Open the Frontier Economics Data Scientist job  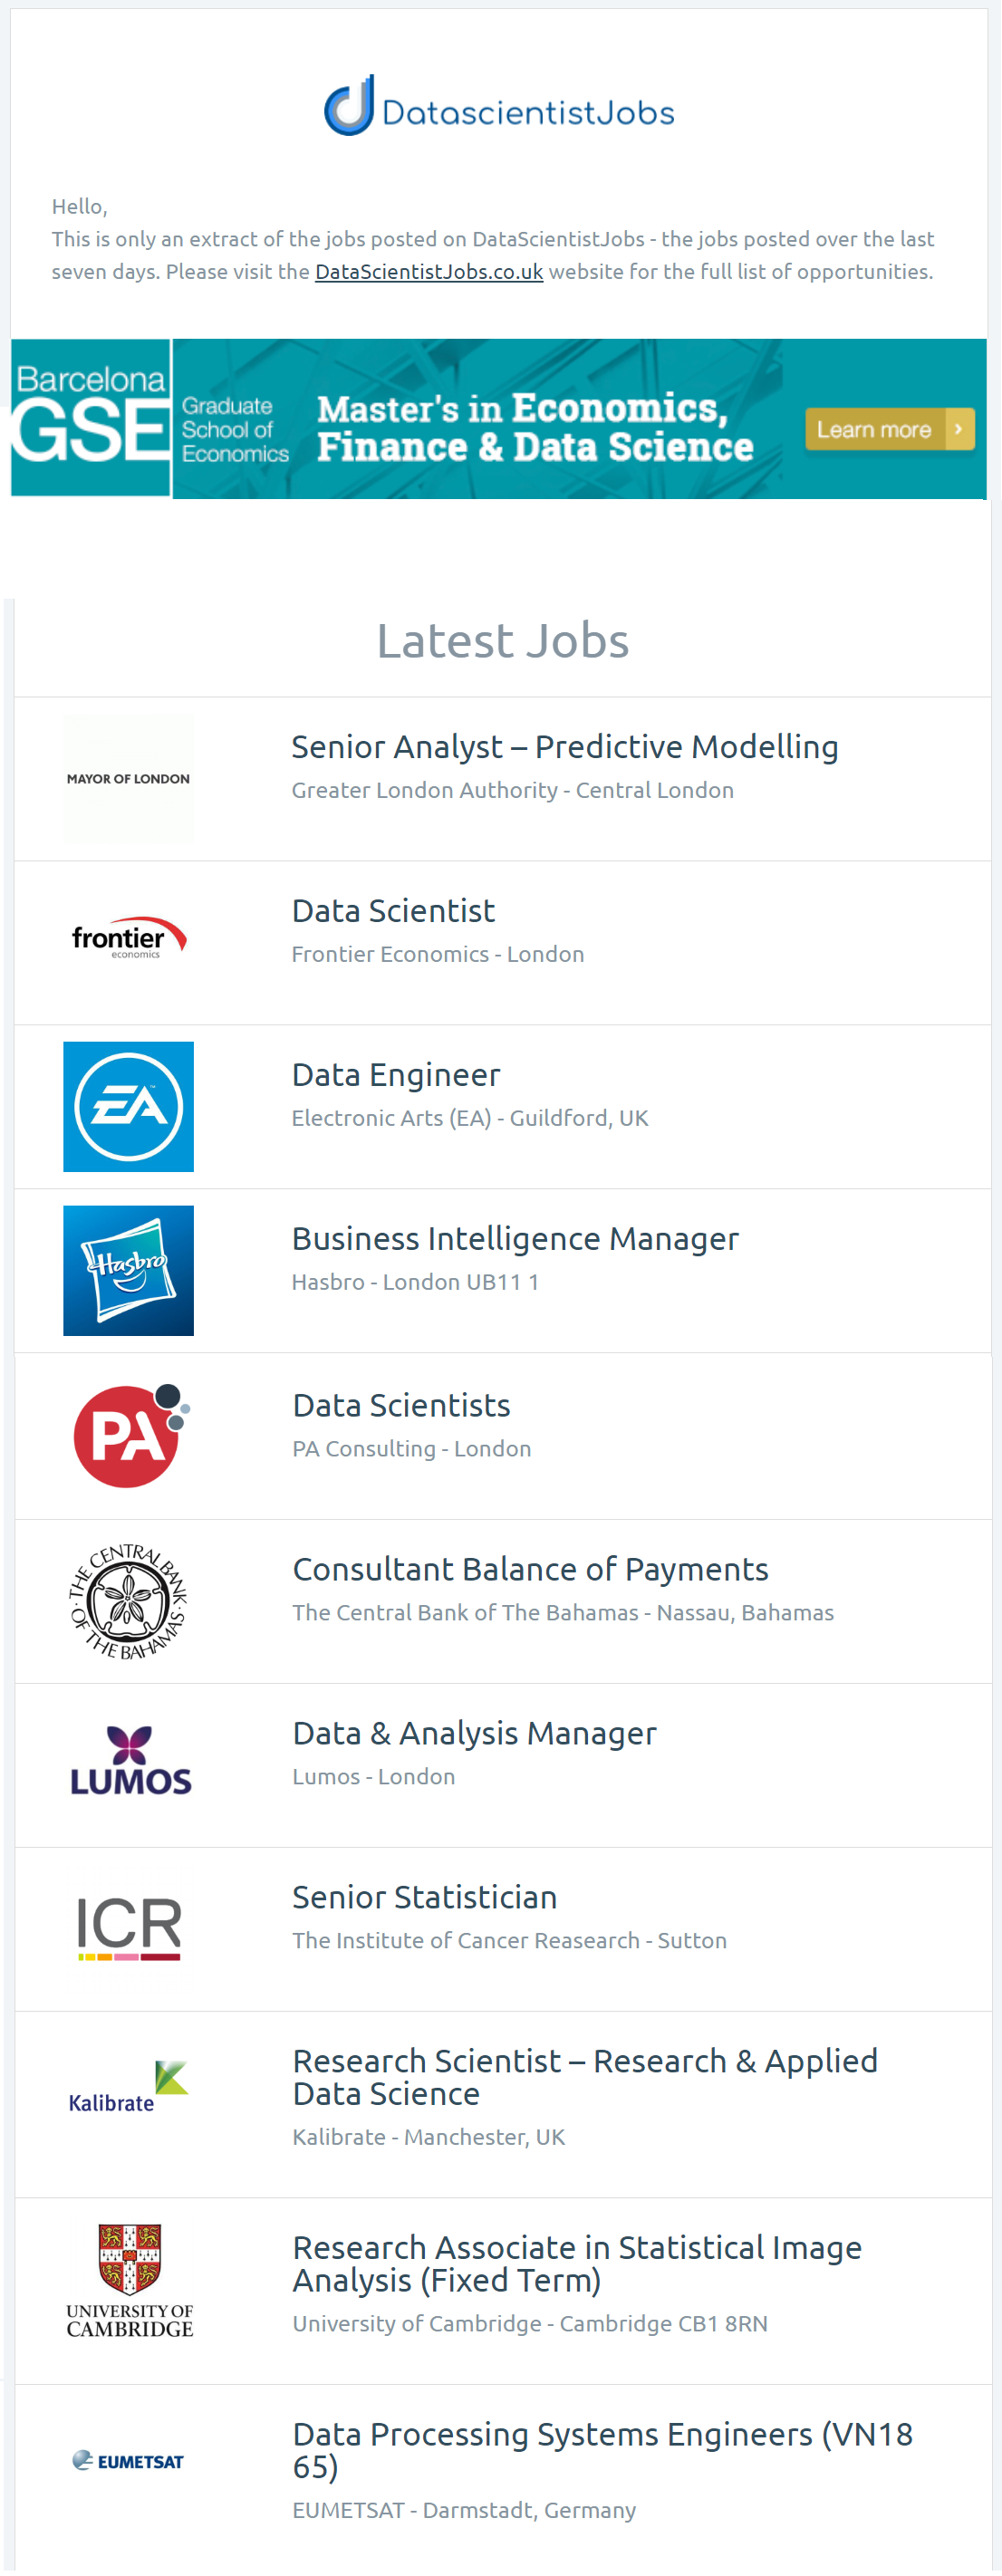(x=393, y=911)
